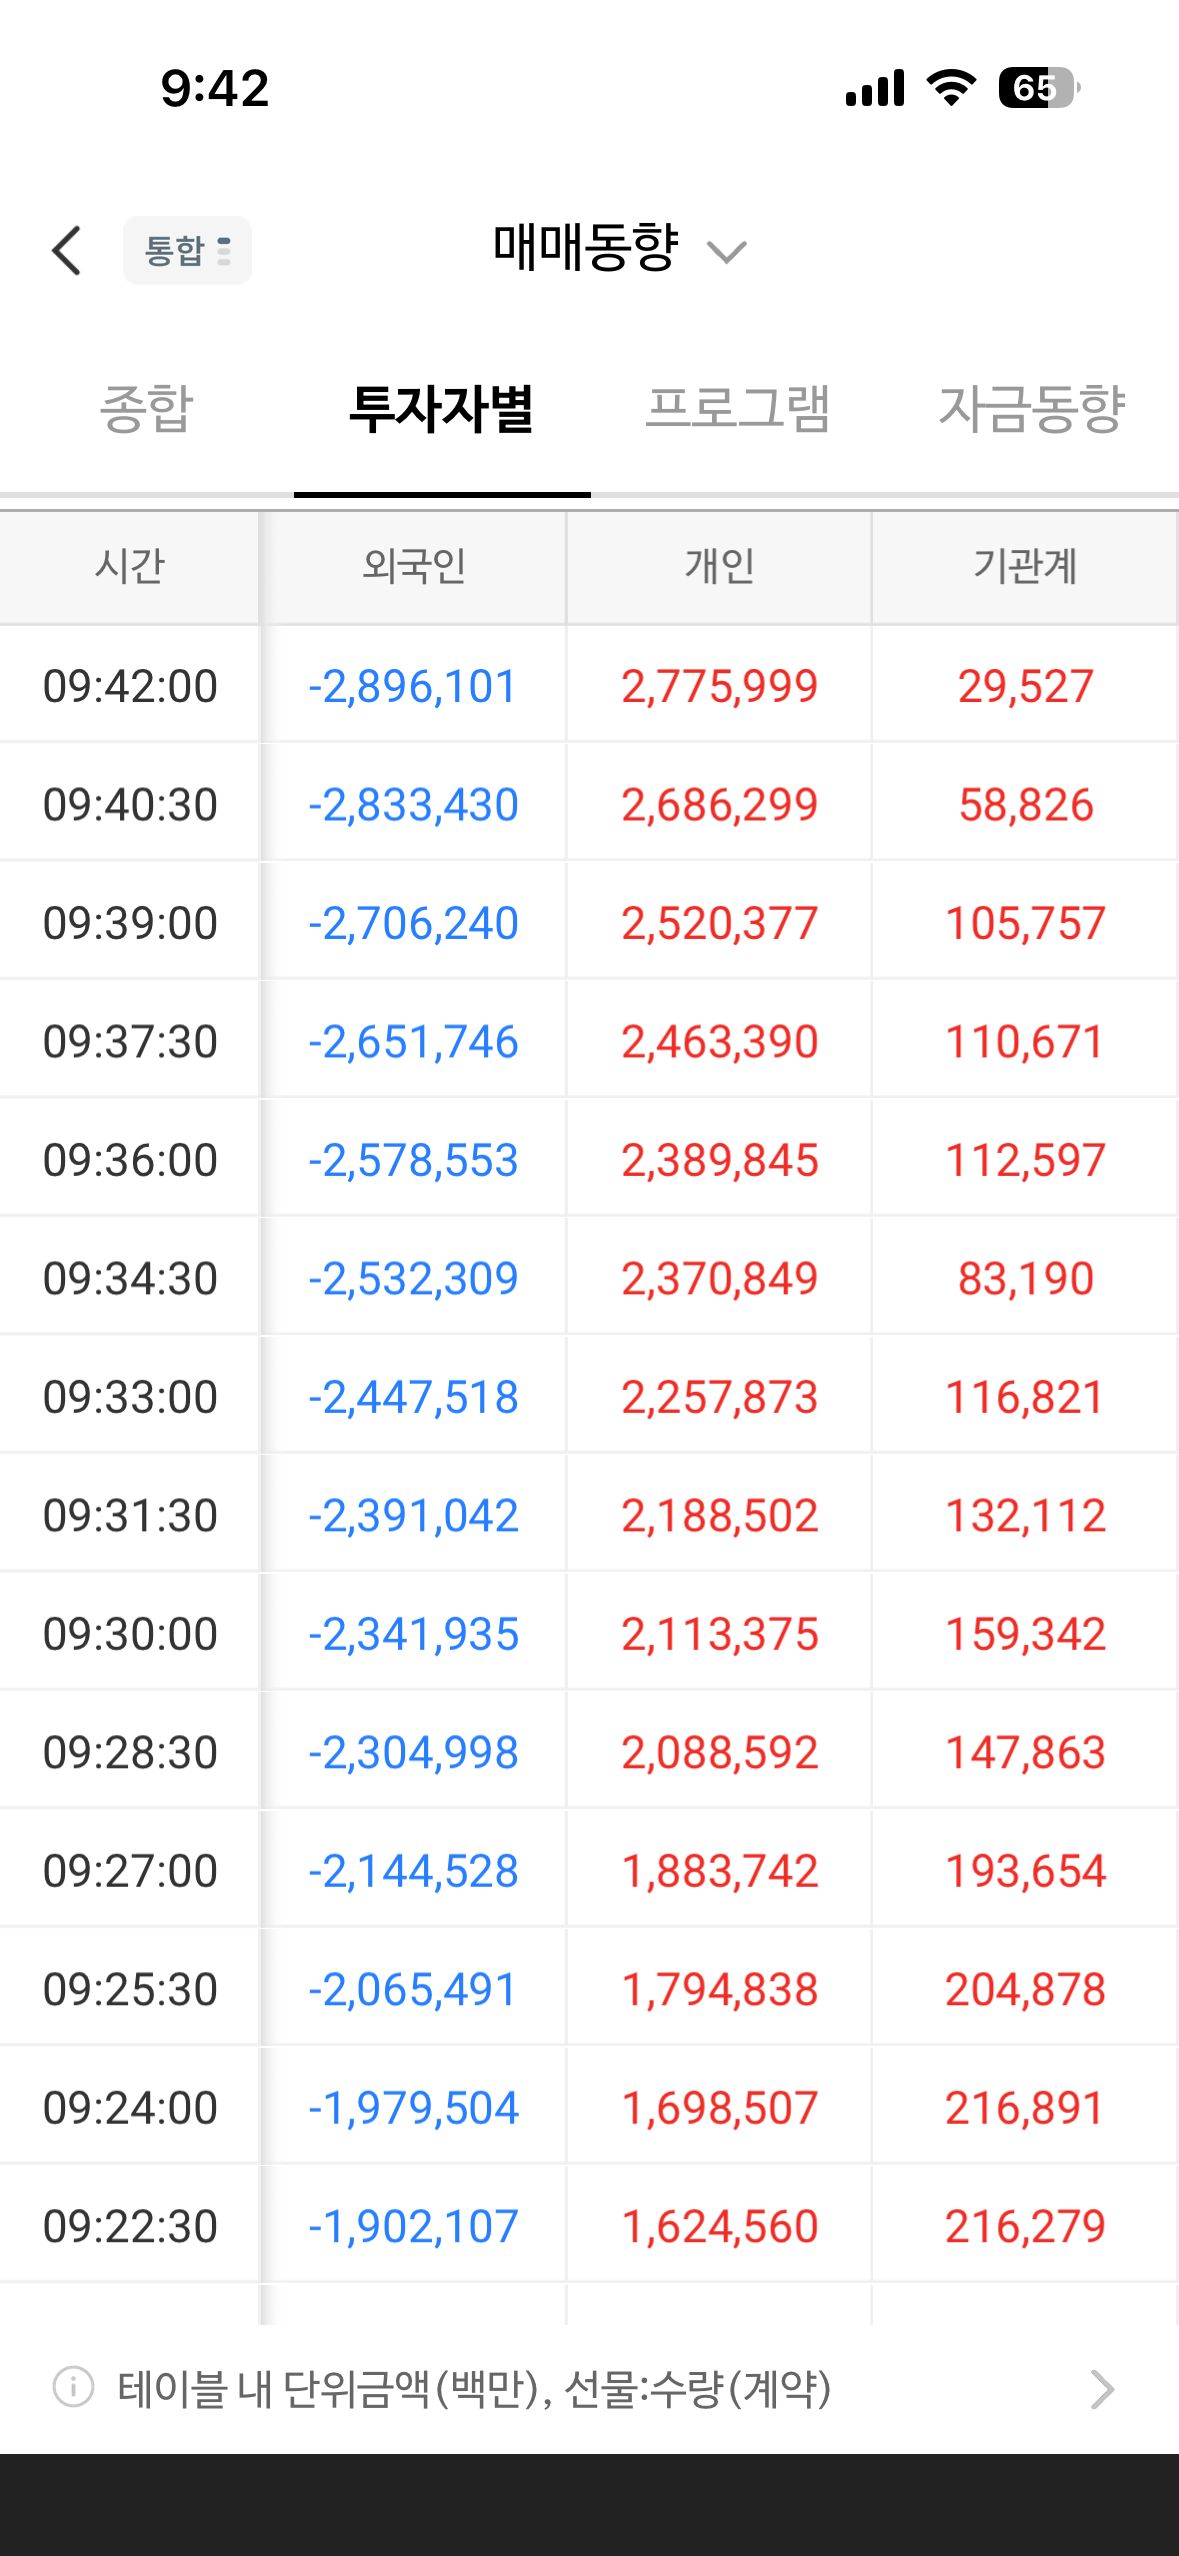Tap the back arrow icon
The height and width of the screenshot is (2556, 1179).
point(67,250)
